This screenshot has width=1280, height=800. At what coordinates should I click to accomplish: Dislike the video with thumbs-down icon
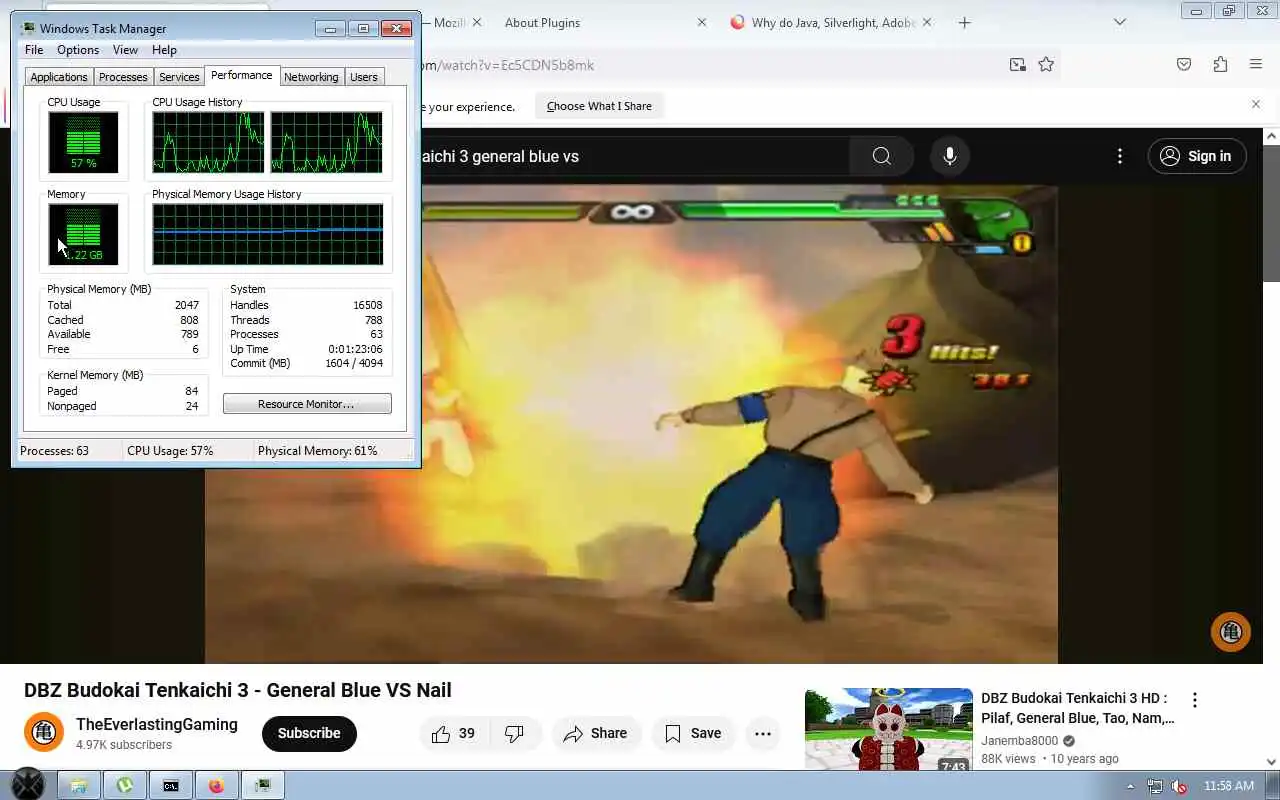tap(515, 733)
